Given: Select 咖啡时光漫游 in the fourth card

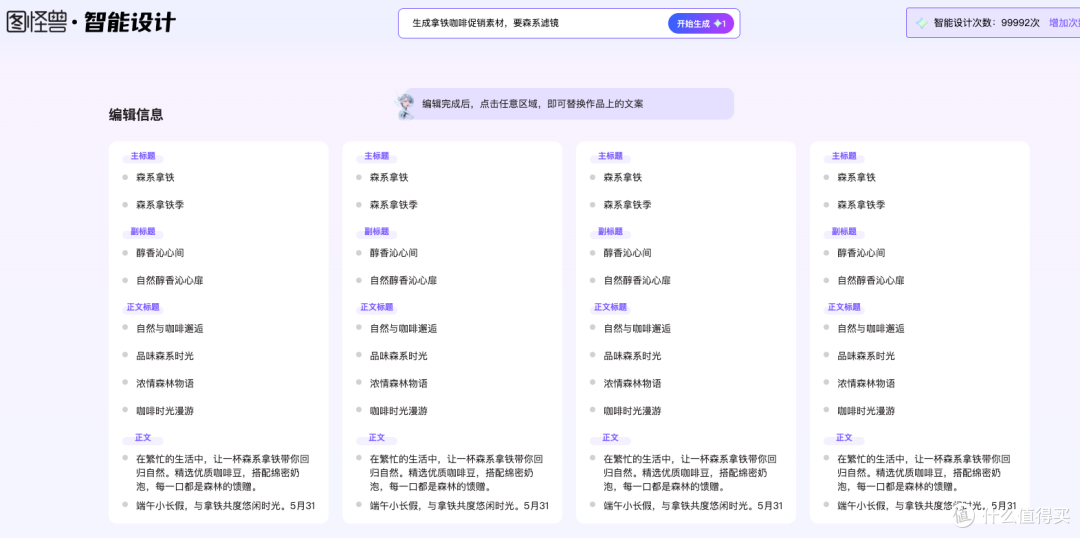Looking at the screenshot, I should pos(866,411).
